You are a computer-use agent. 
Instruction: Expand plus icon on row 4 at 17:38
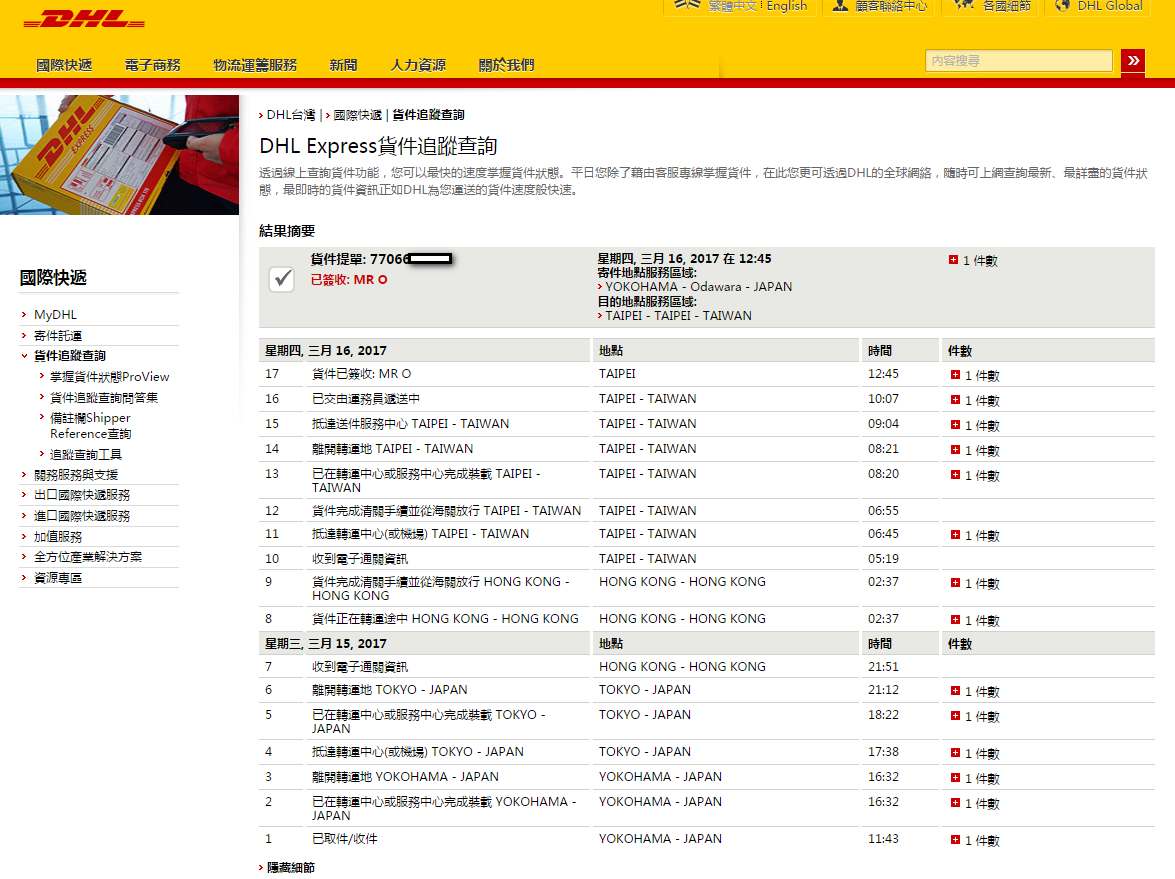(955, 752)
